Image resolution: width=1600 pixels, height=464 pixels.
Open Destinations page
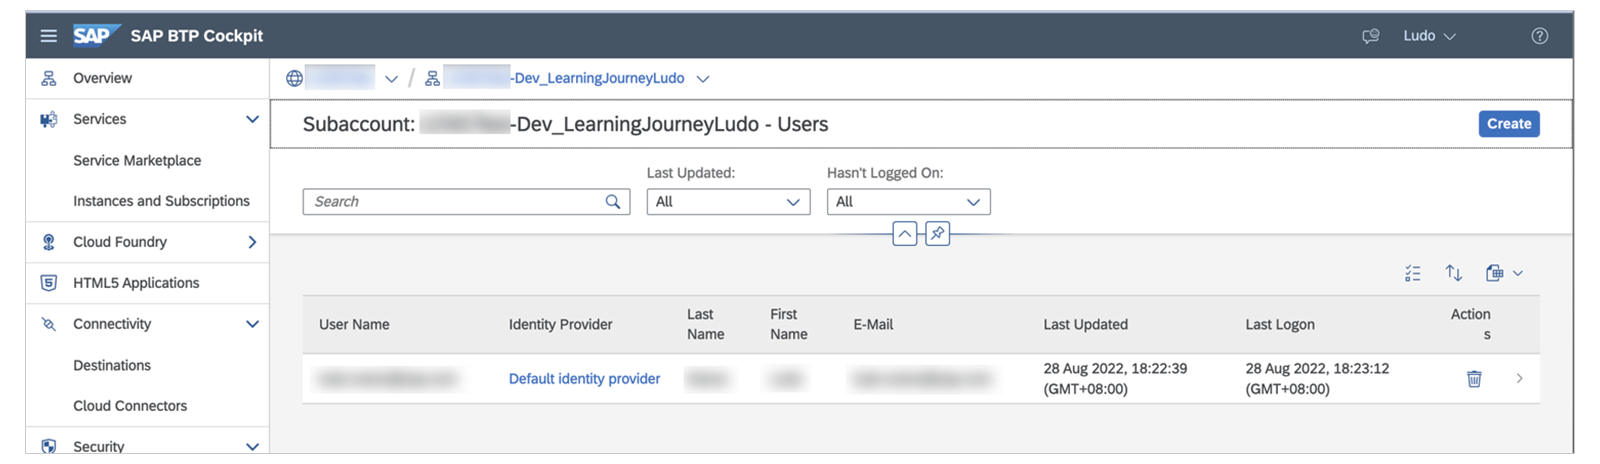pos(112,365)
